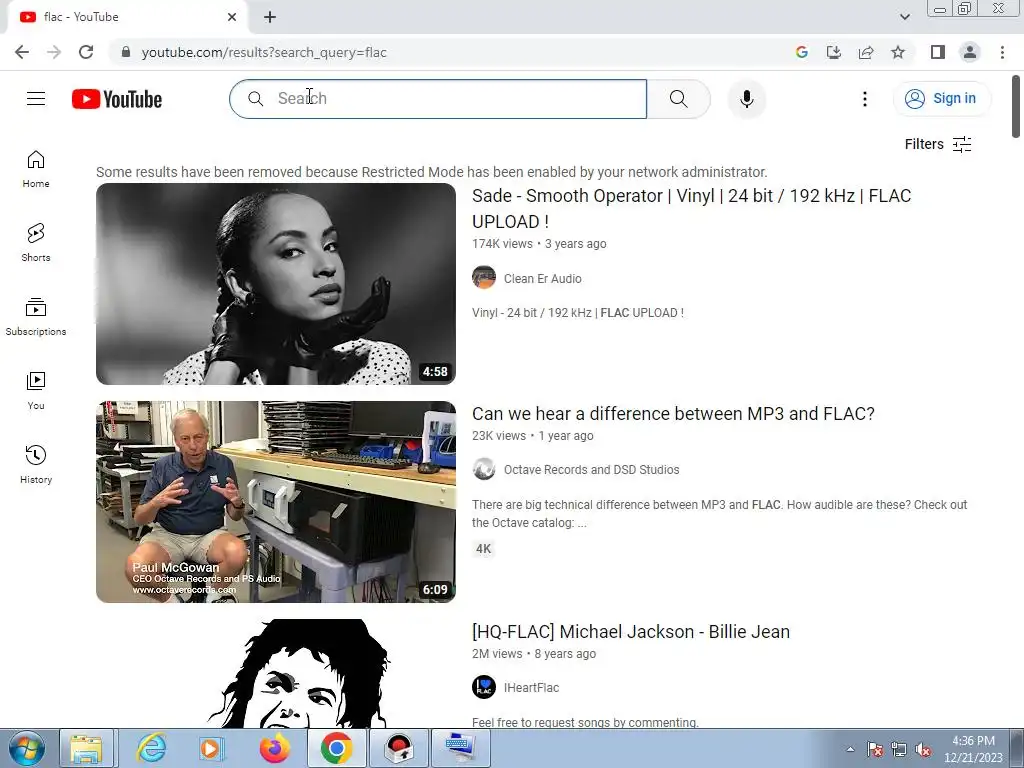Click the taskbar clock 4:36 PM

973,749
